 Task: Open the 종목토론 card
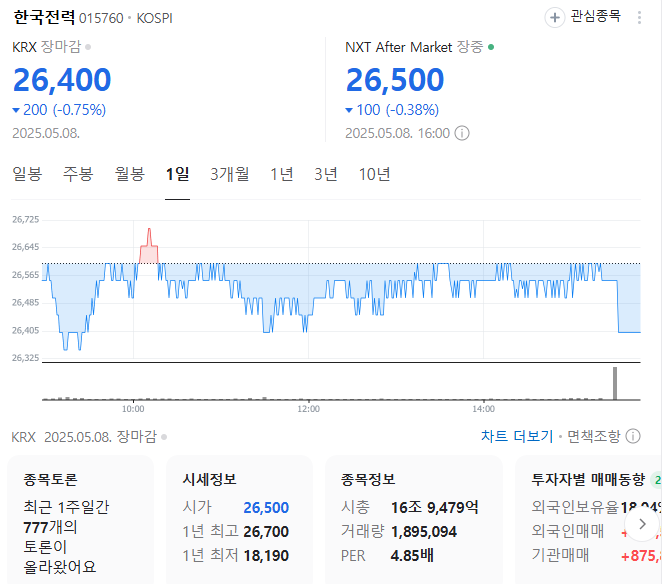point(80,520)
